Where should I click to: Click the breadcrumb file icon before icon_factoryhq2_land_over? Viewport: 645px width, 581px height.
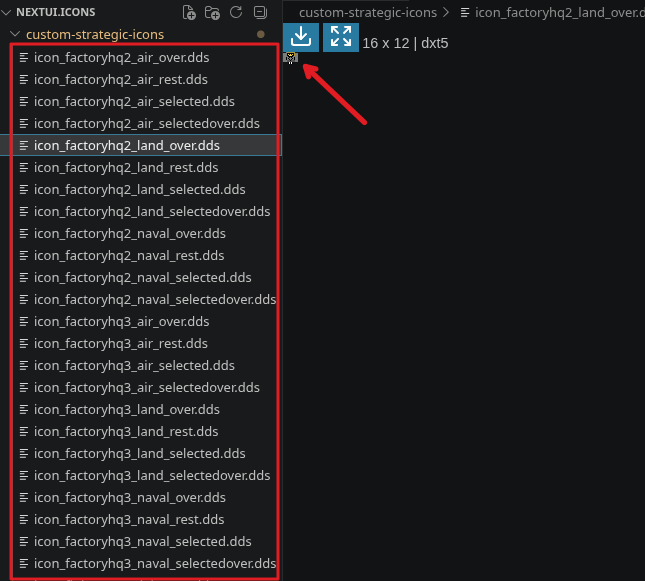[465, 13]
